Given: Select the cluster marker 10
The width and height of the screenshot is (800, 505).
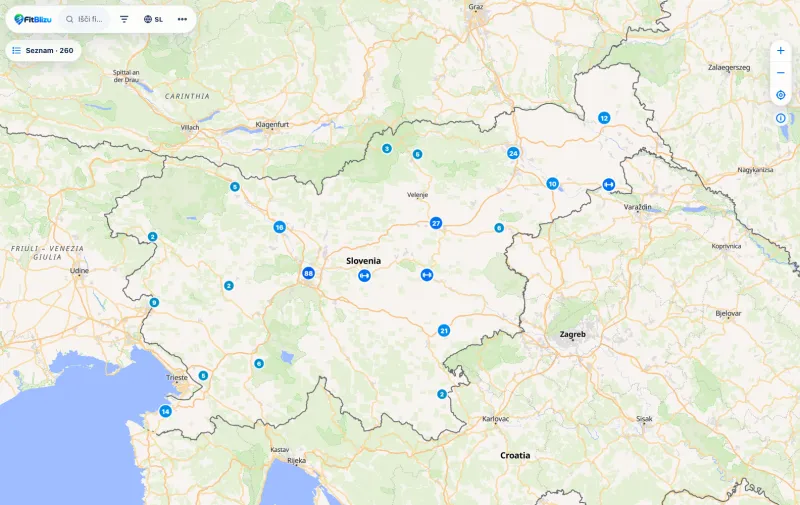Looking at the screenshot, I should pos(553,184).
